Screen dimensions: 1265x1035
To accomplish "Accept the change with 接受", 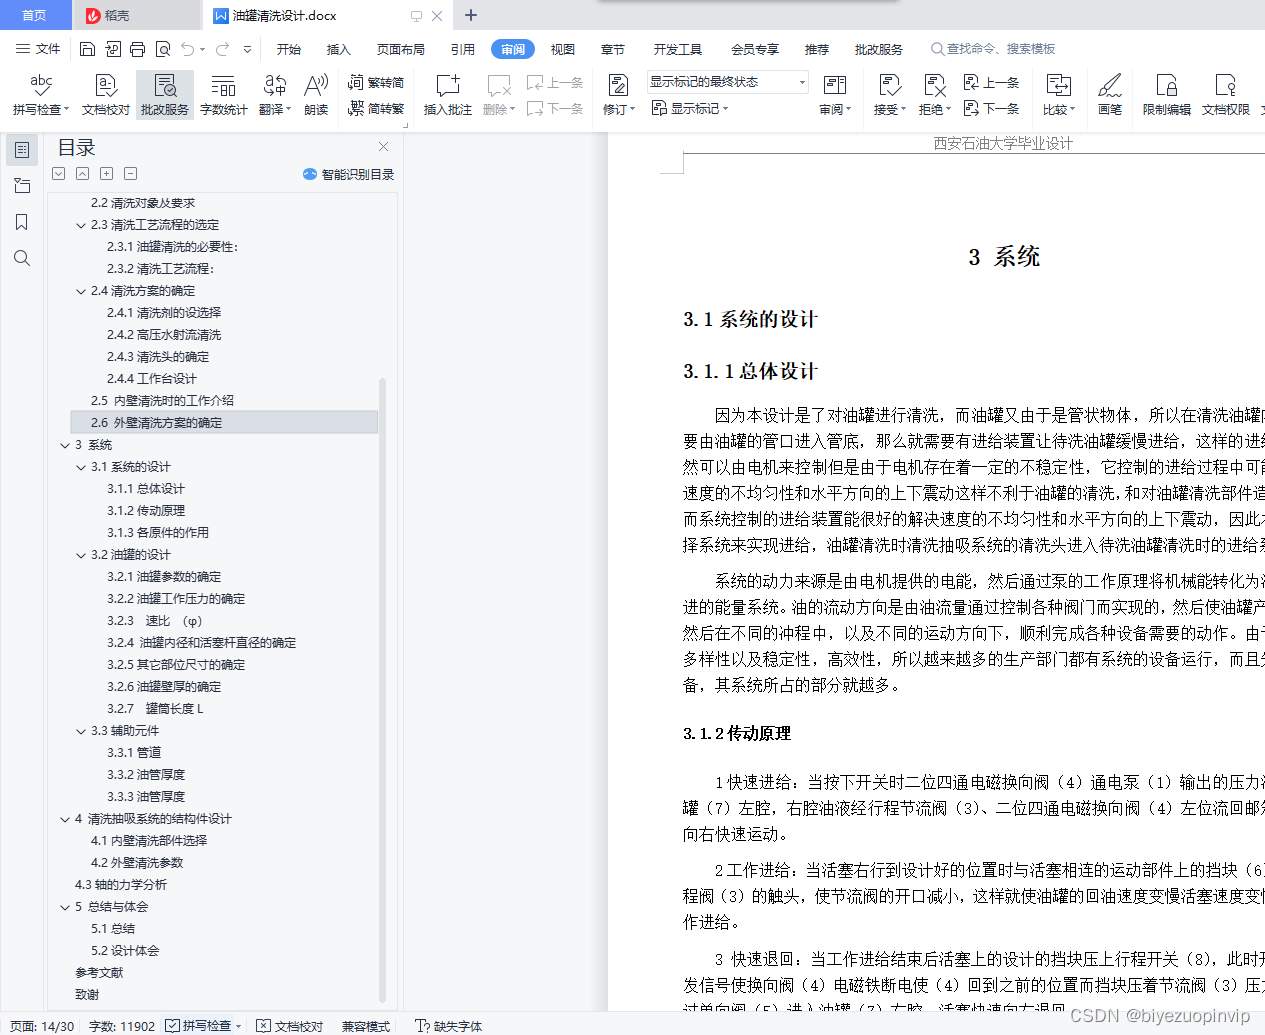I will point(890,95).
